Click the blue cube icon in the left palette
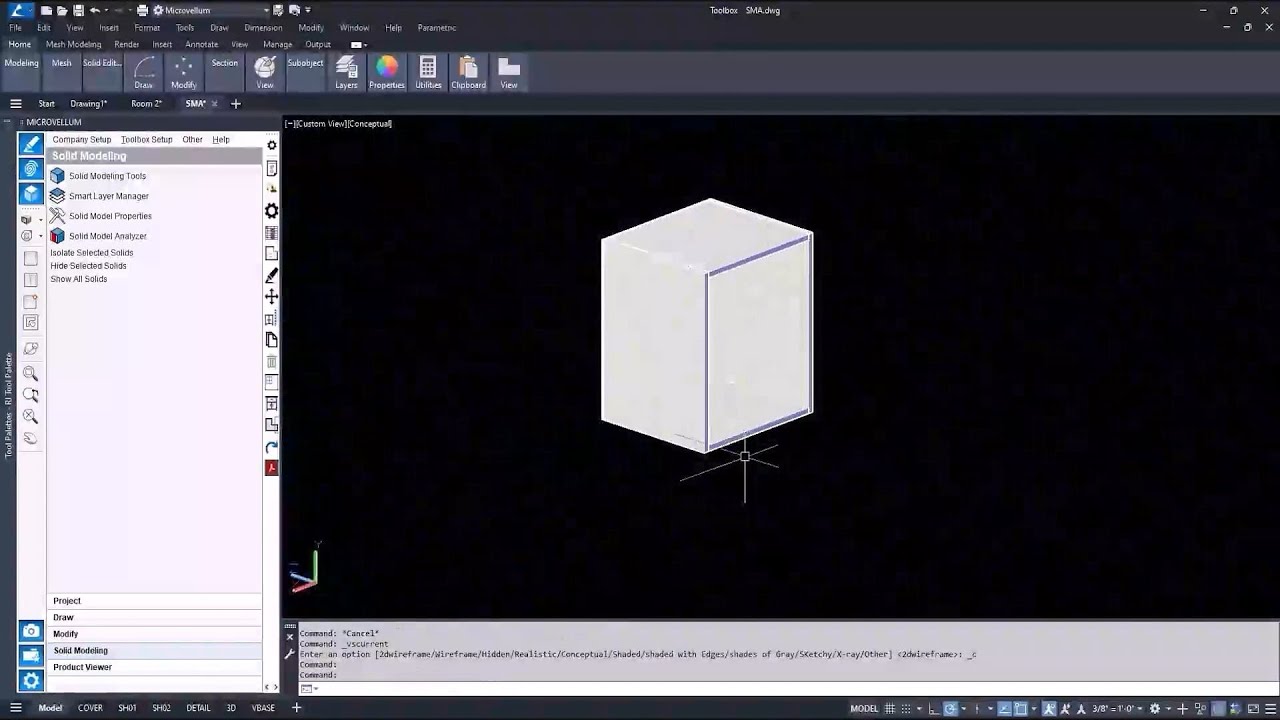Screen dimensions: 1280x720 click(31, 194)
